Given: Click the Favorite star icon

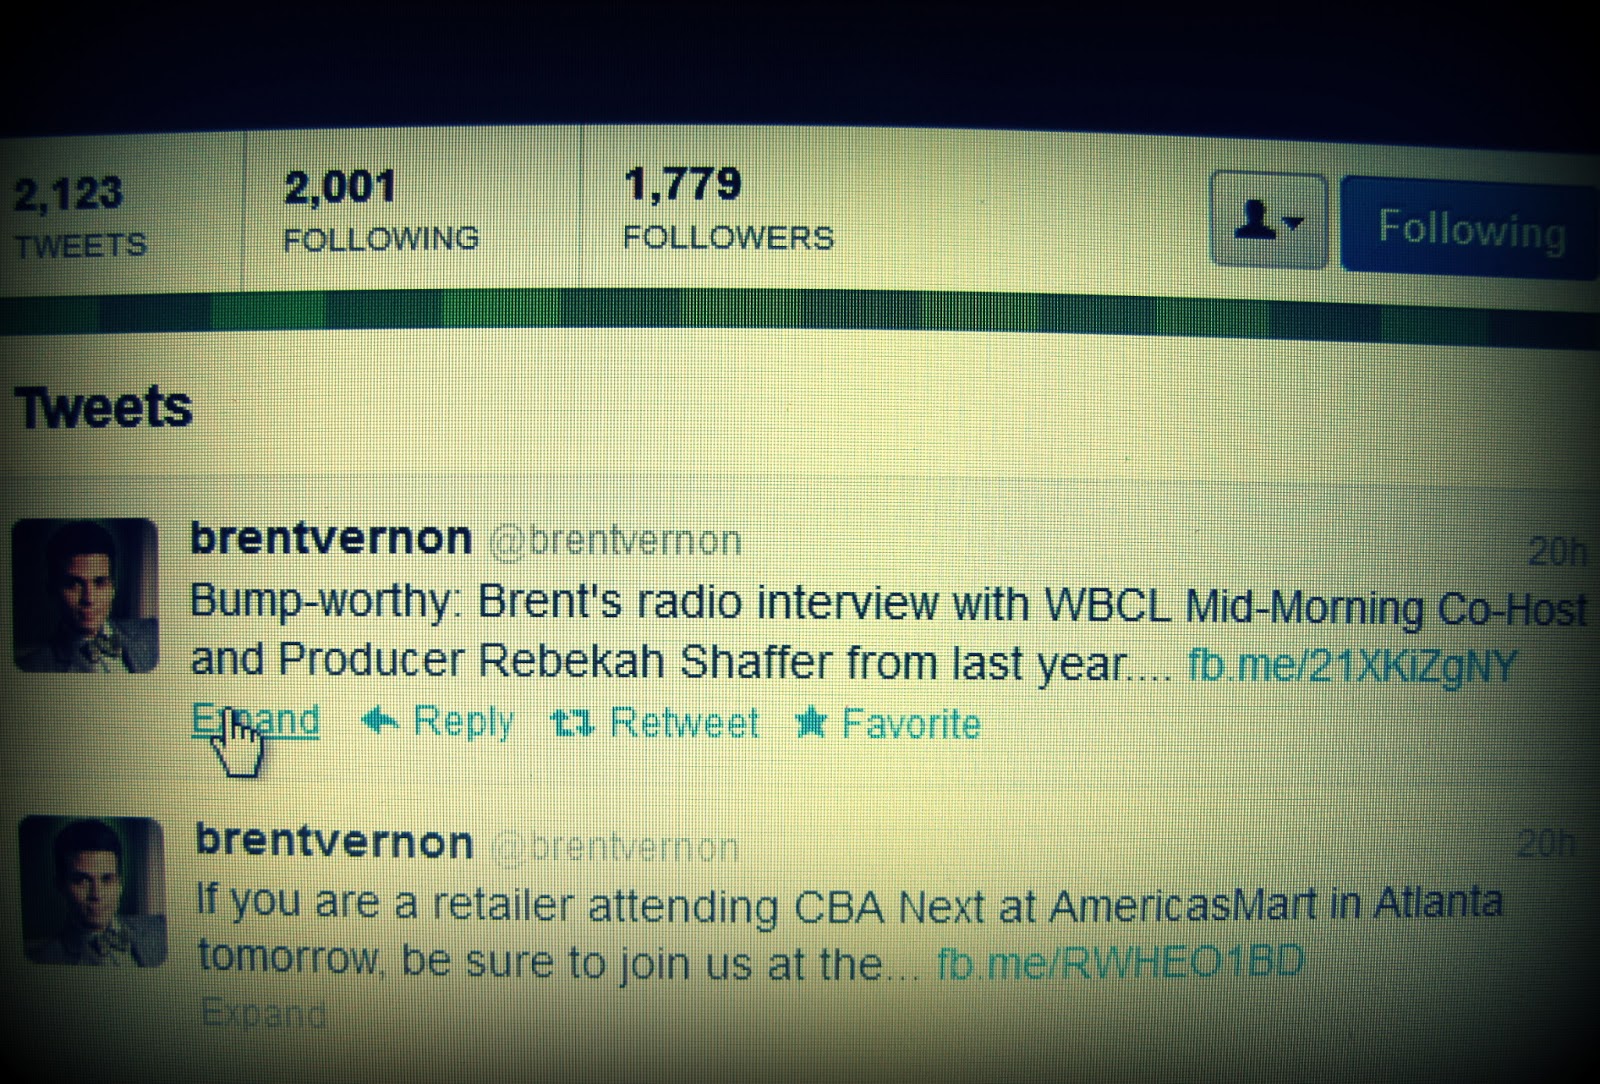Looking at the screenshot, I should tap(810, 724).
